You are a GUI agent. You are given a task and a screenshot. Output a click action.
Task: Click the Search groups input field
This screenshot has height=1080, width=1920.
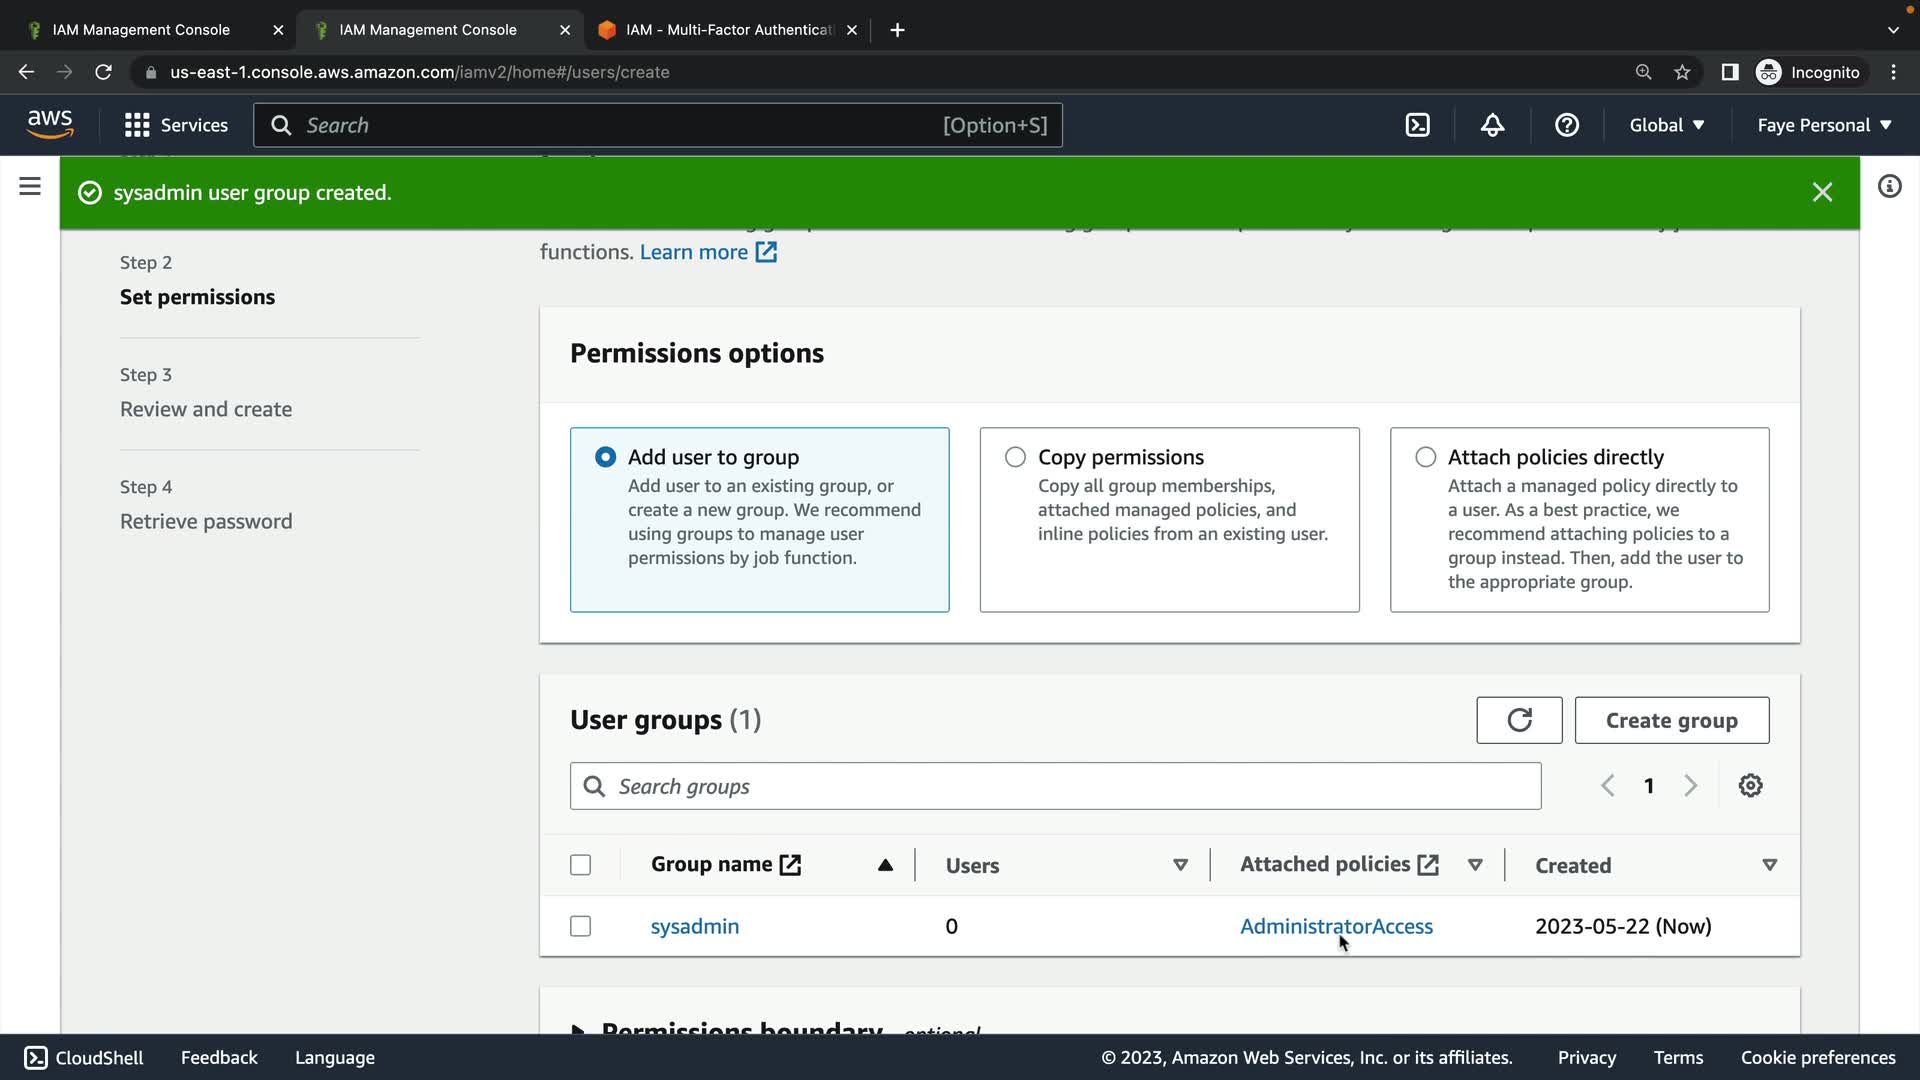click(x=1055, y=786)
